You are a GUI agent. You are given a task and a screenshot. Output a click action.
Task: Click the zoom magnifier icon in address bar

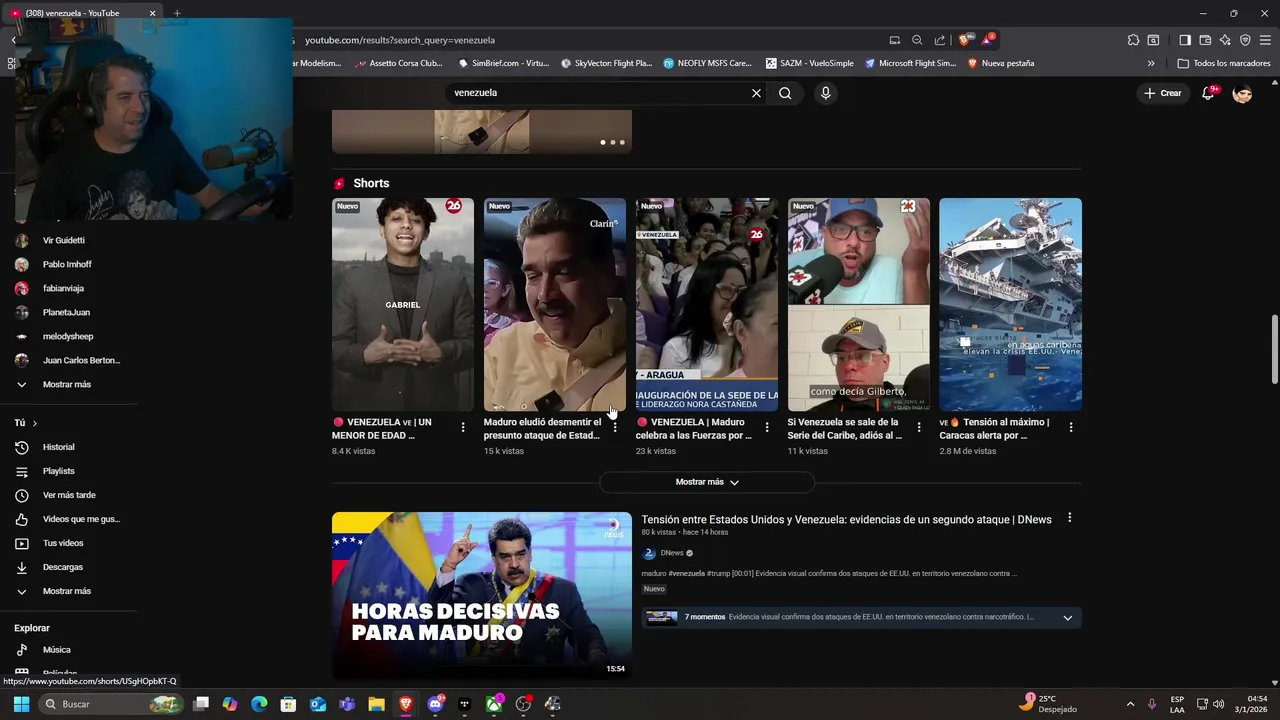click(917, 40)
